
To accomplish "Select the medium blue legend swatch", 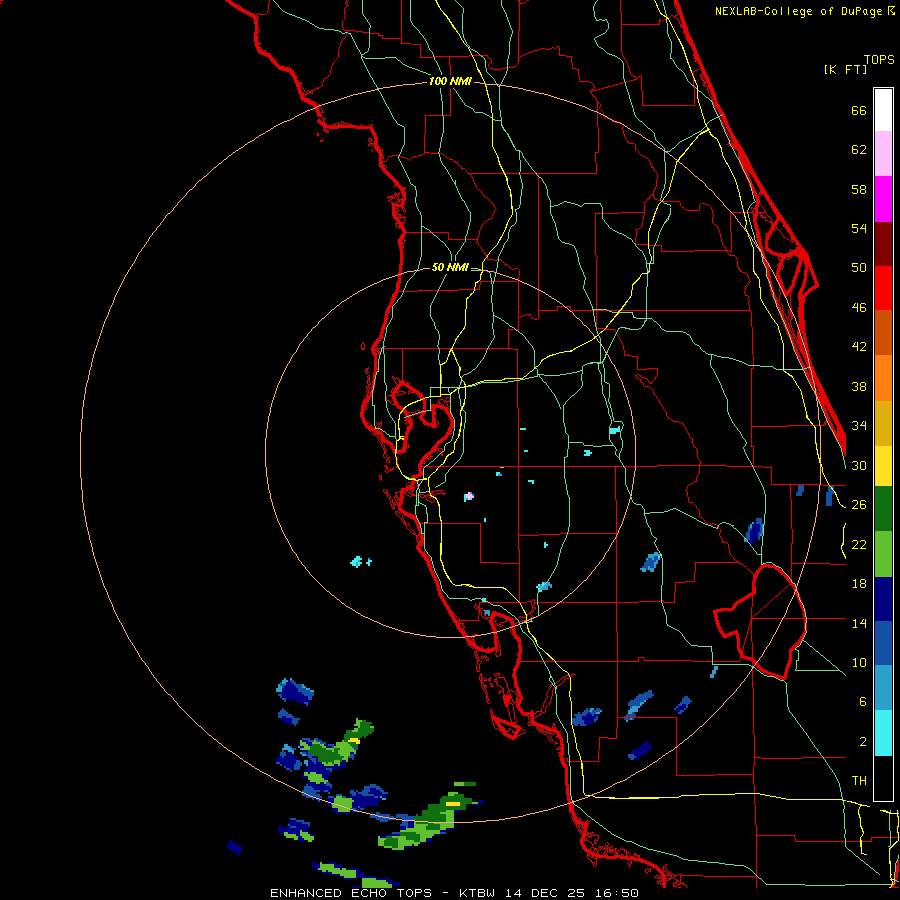I will [883, 643].
